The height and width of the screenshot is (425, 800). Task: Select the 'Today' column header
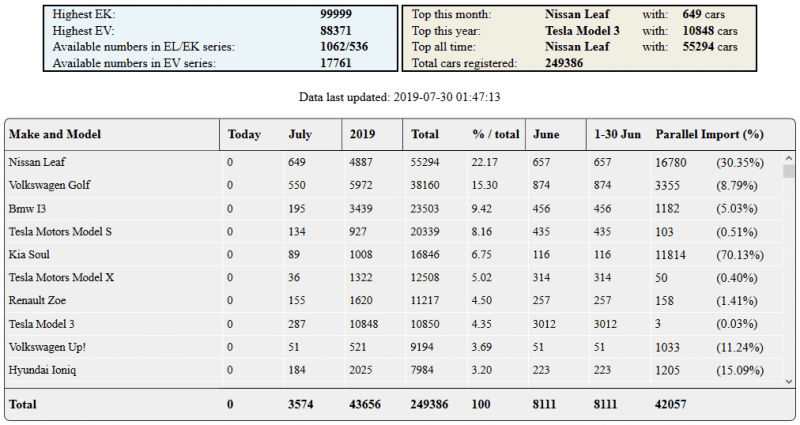pyautogui.click(x=244, y=135)
